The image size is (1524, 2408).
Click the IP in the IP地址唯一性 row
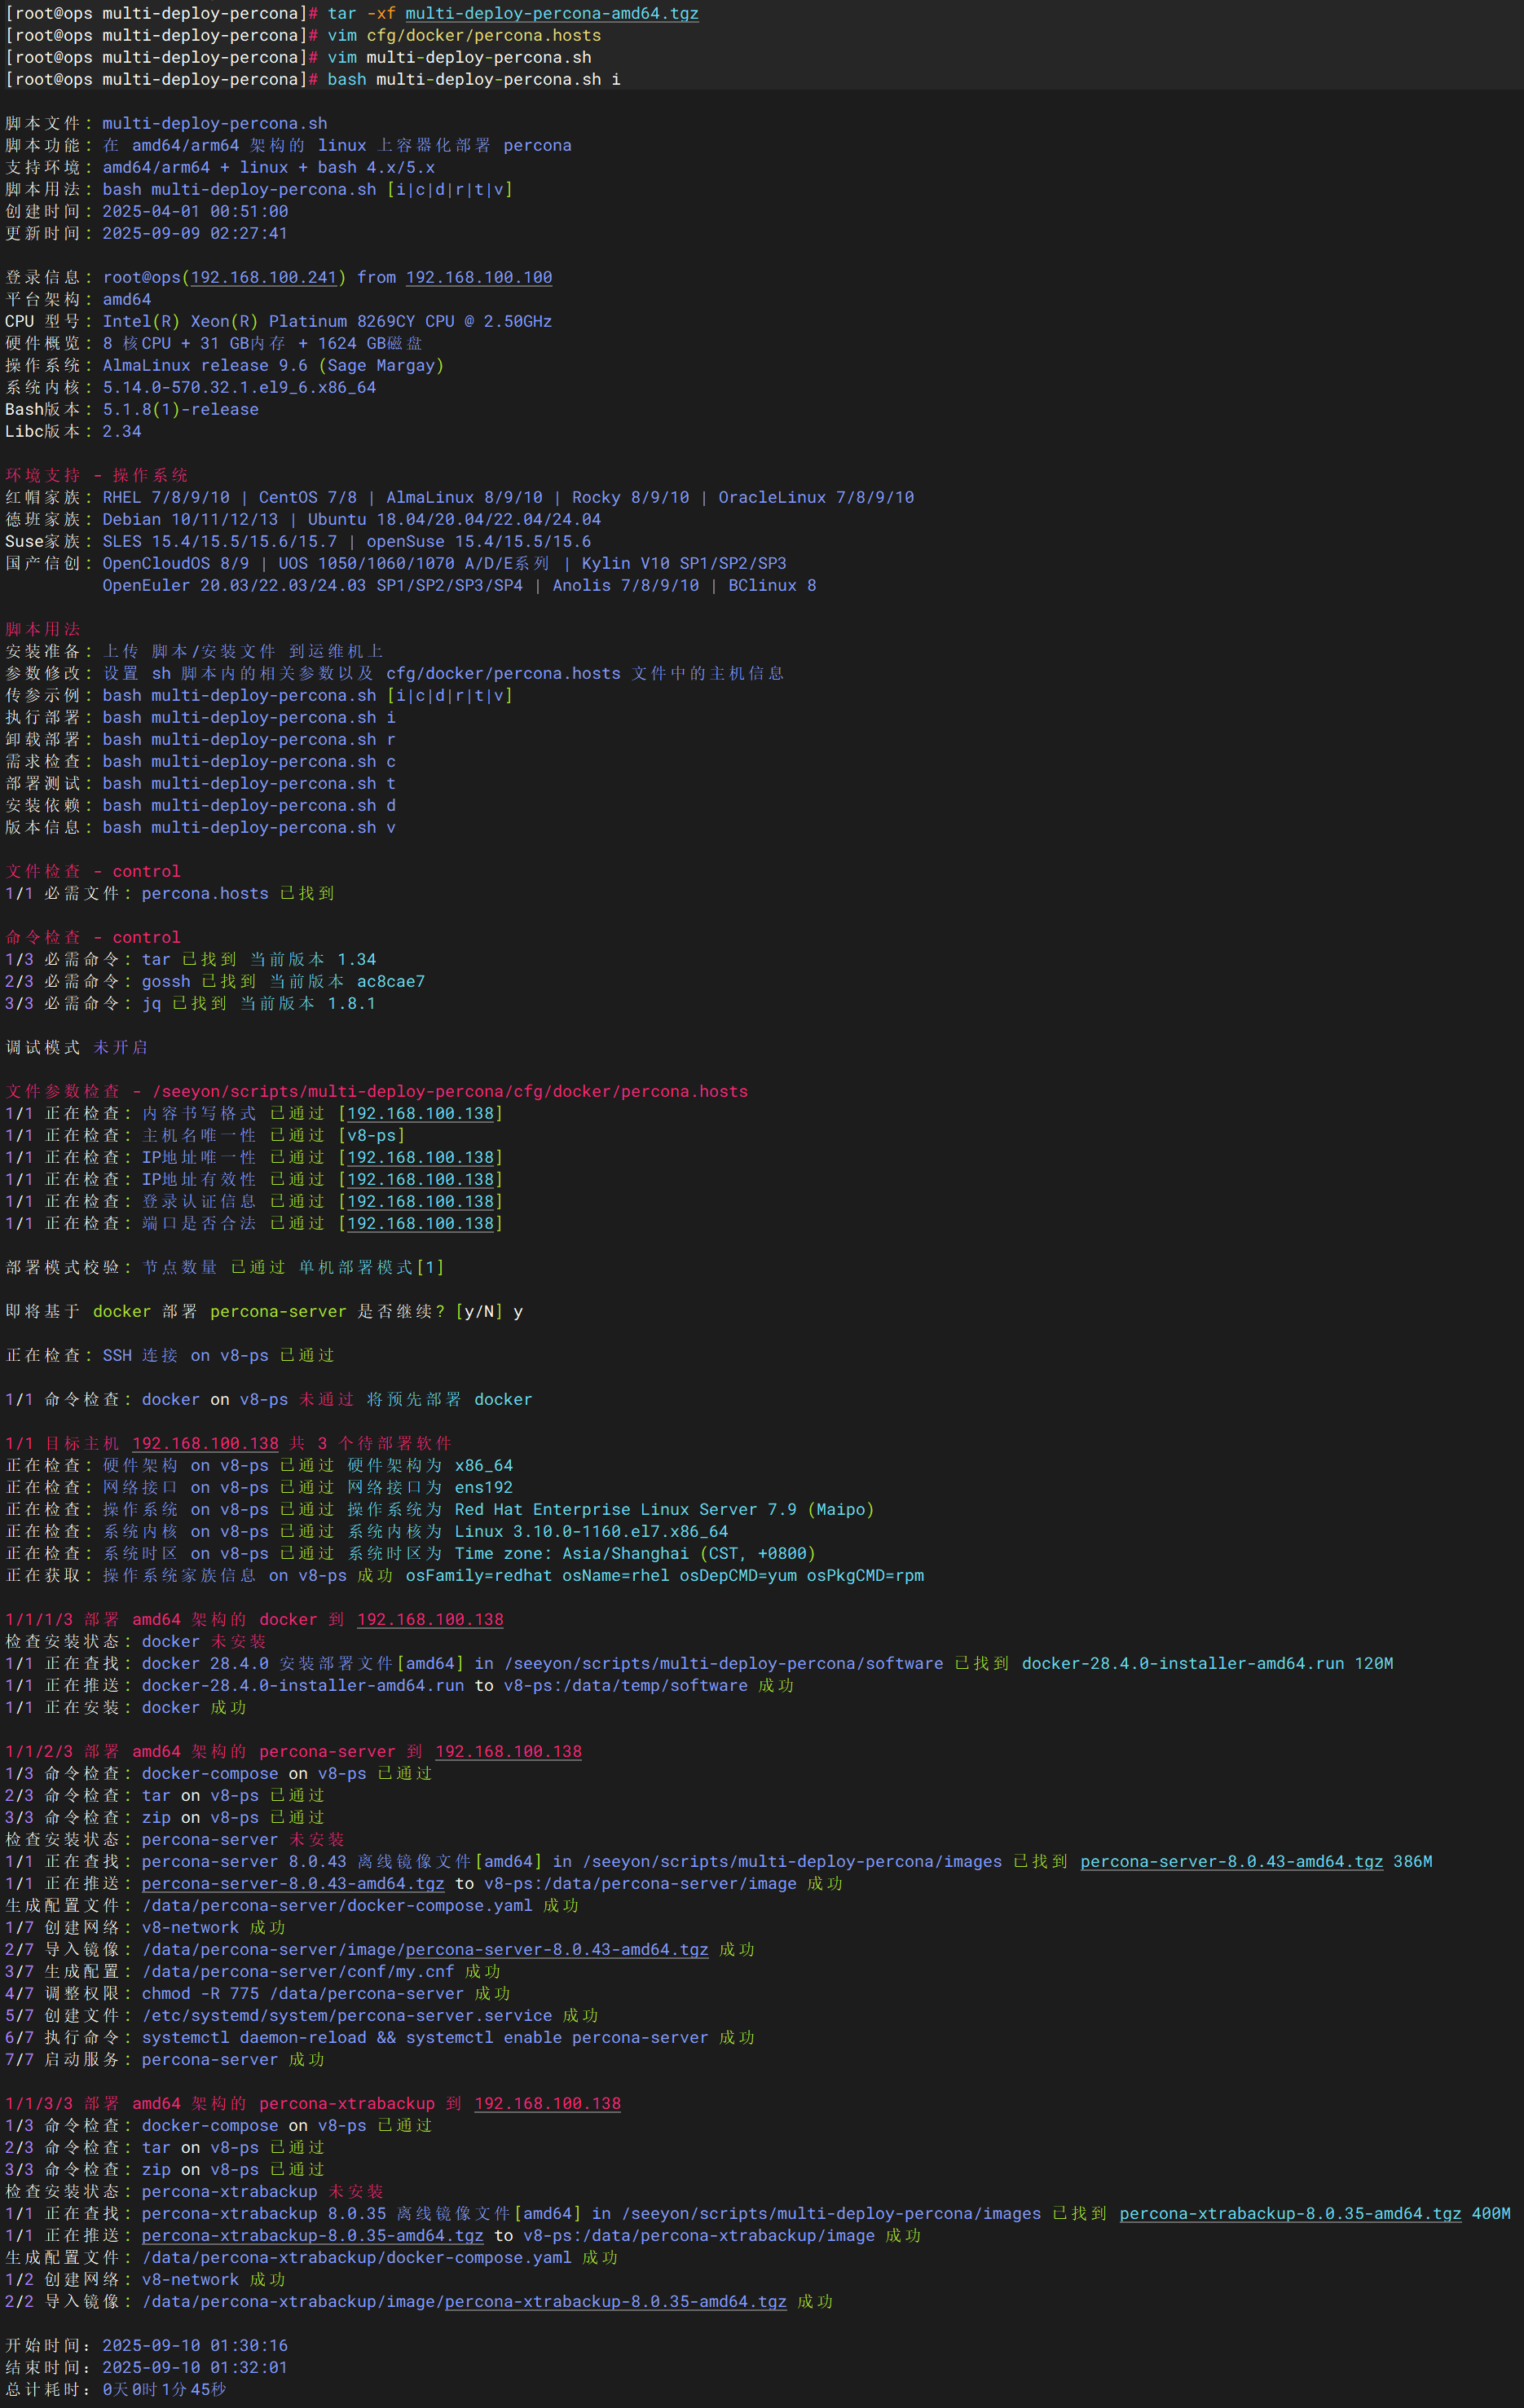421,1158
